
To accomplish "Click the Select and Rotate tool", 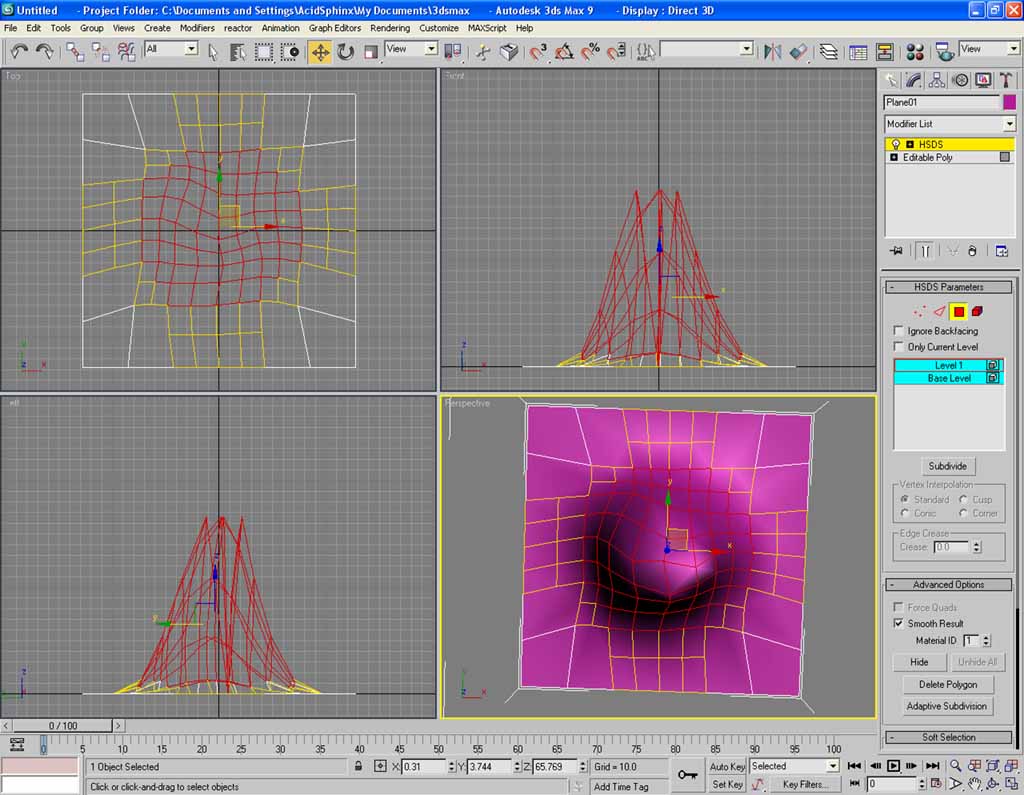I will click(x=345, y=51).
